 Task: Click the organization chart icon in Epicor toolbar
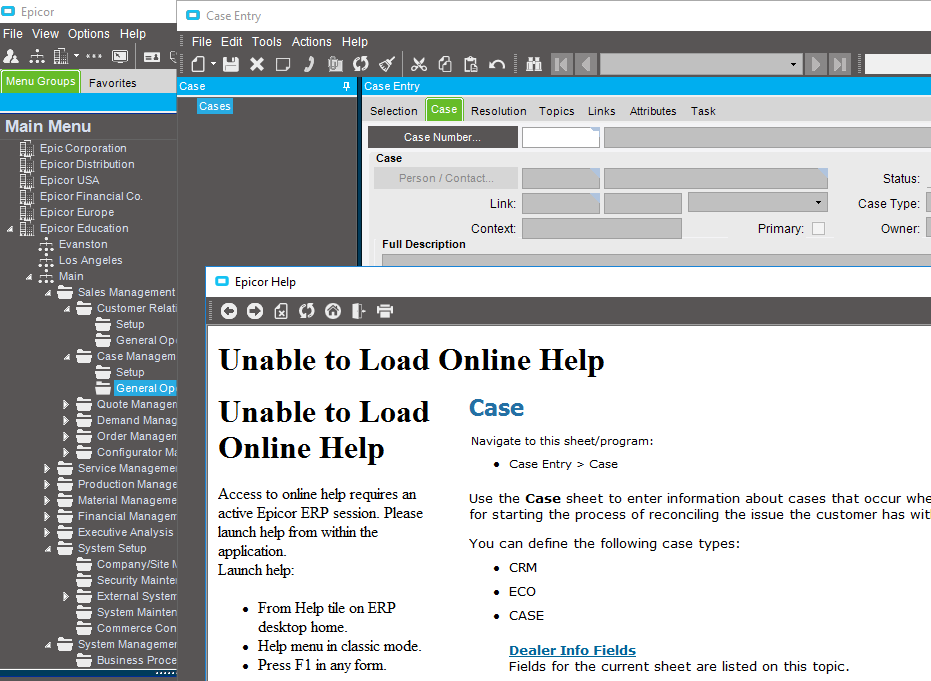[37, 56]
